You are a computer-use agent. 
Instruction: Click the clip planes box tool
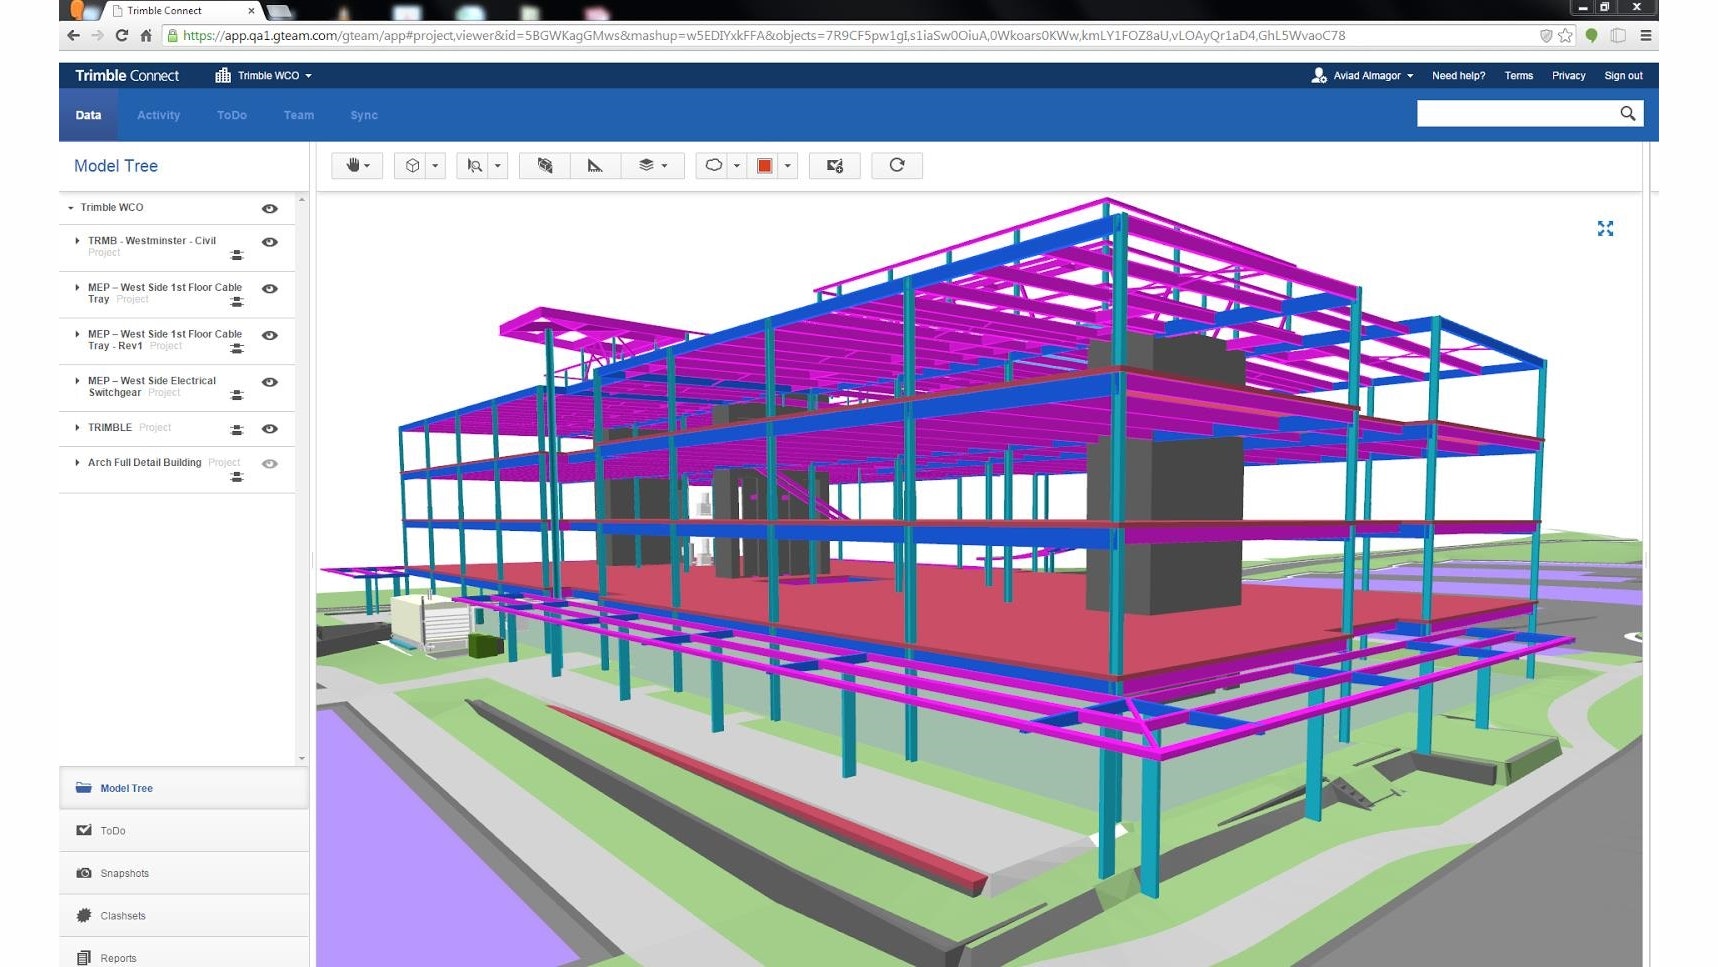(545, 166)
